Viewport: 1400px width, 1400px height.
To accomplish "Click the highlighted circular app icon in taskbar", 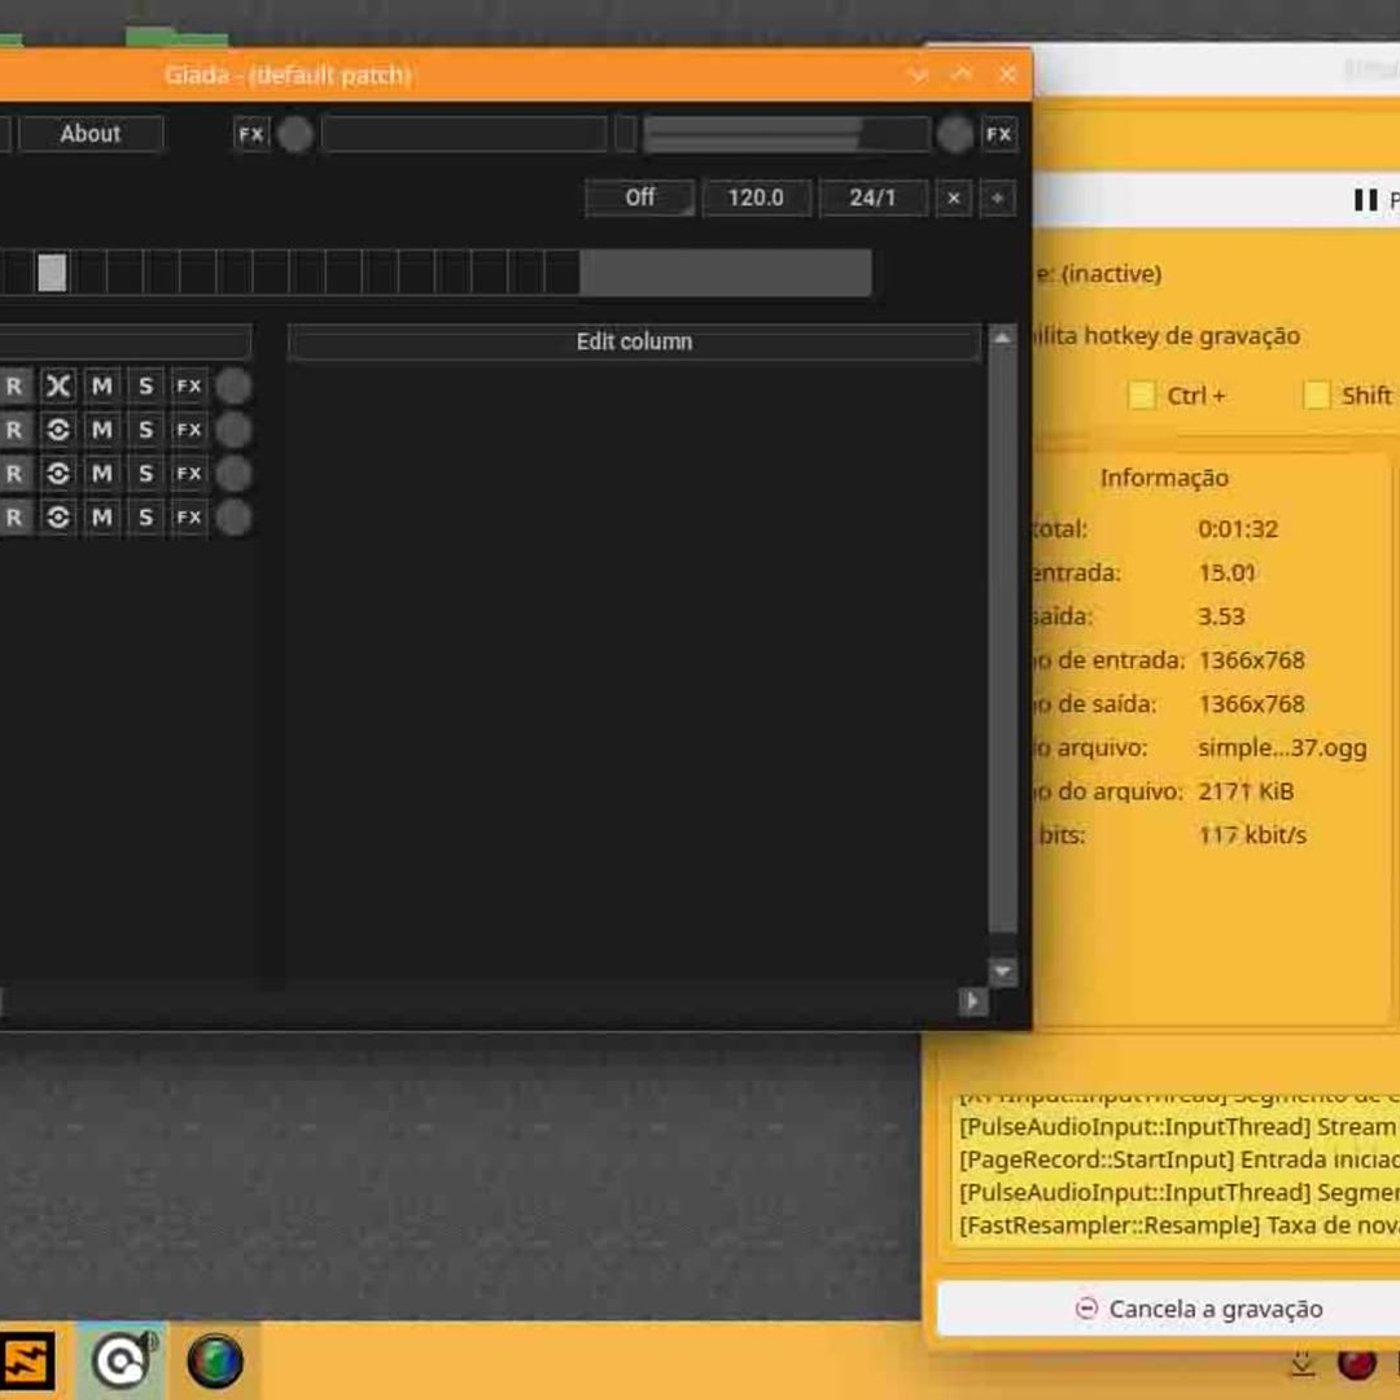I will click(x=122, y=1361).
